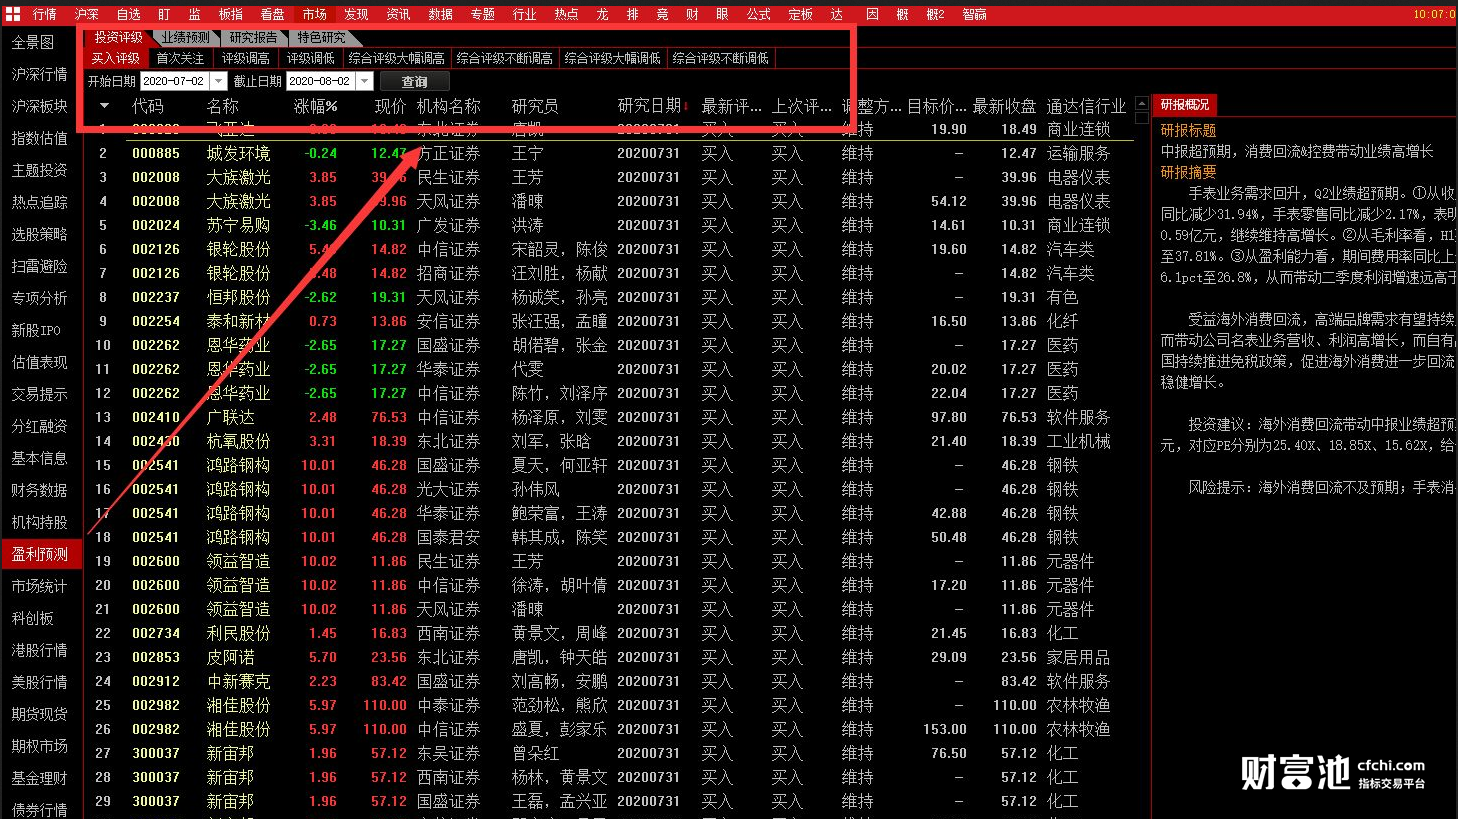1458x819 pixels.
Task: Open 沪深行情 in the left sidebar
Action: pyautogui.click(x=40, y=74)
